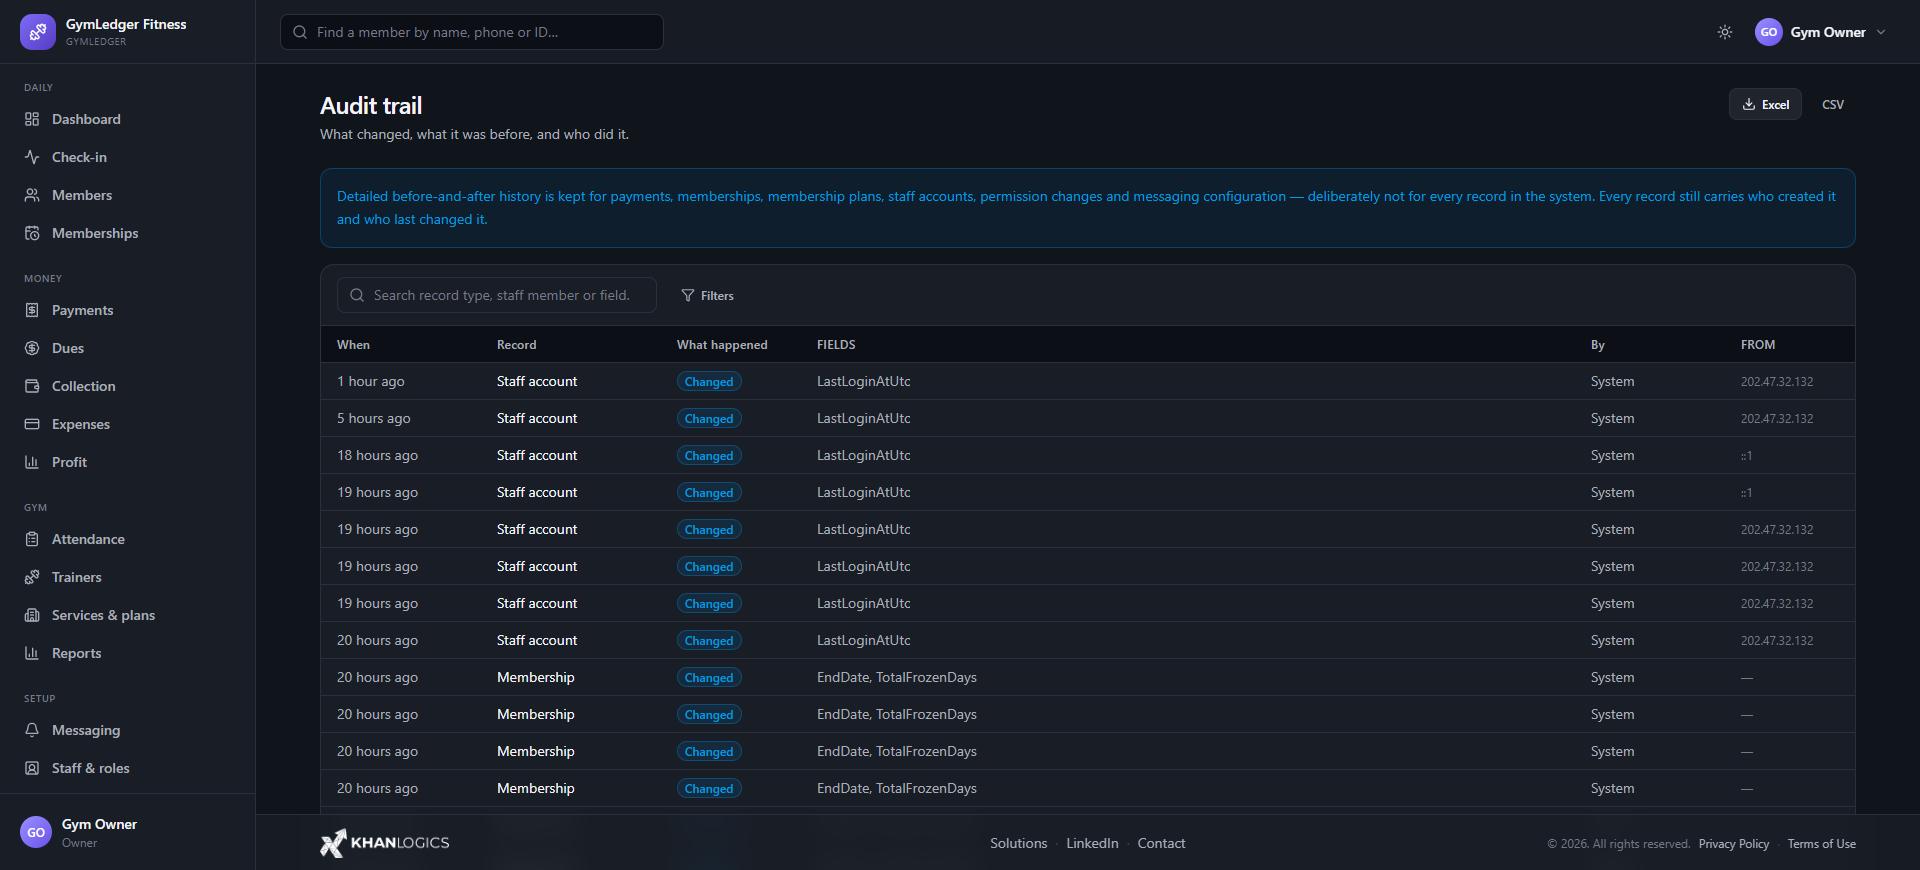Select the Dues coin icon

click(32, 348)
